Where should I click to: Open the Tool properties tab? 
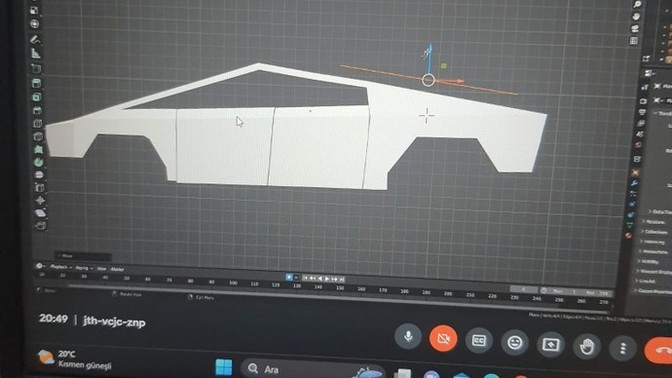point(645,87)
